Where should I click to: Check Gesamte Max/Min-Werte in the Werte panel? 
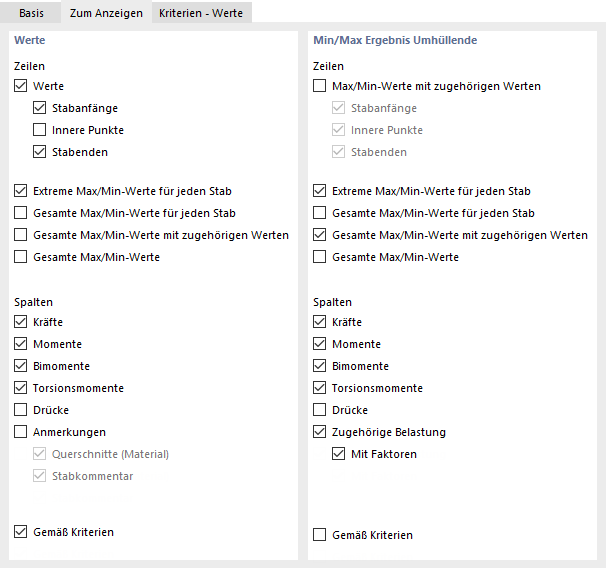(21, 257)
